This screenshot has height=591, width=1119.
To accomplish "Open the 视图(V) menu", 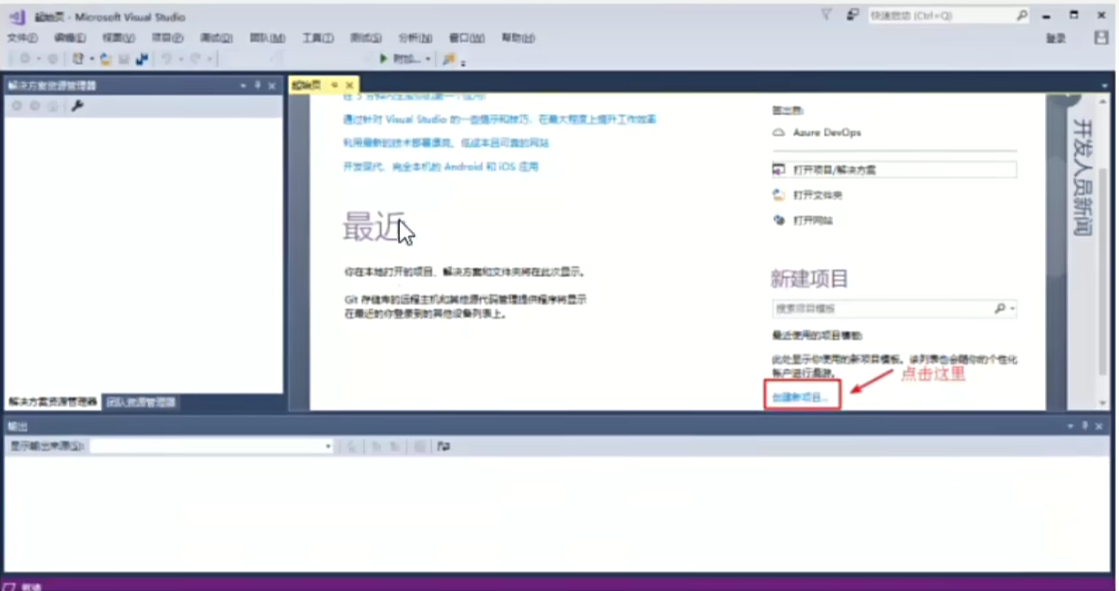I will (118, 38).
